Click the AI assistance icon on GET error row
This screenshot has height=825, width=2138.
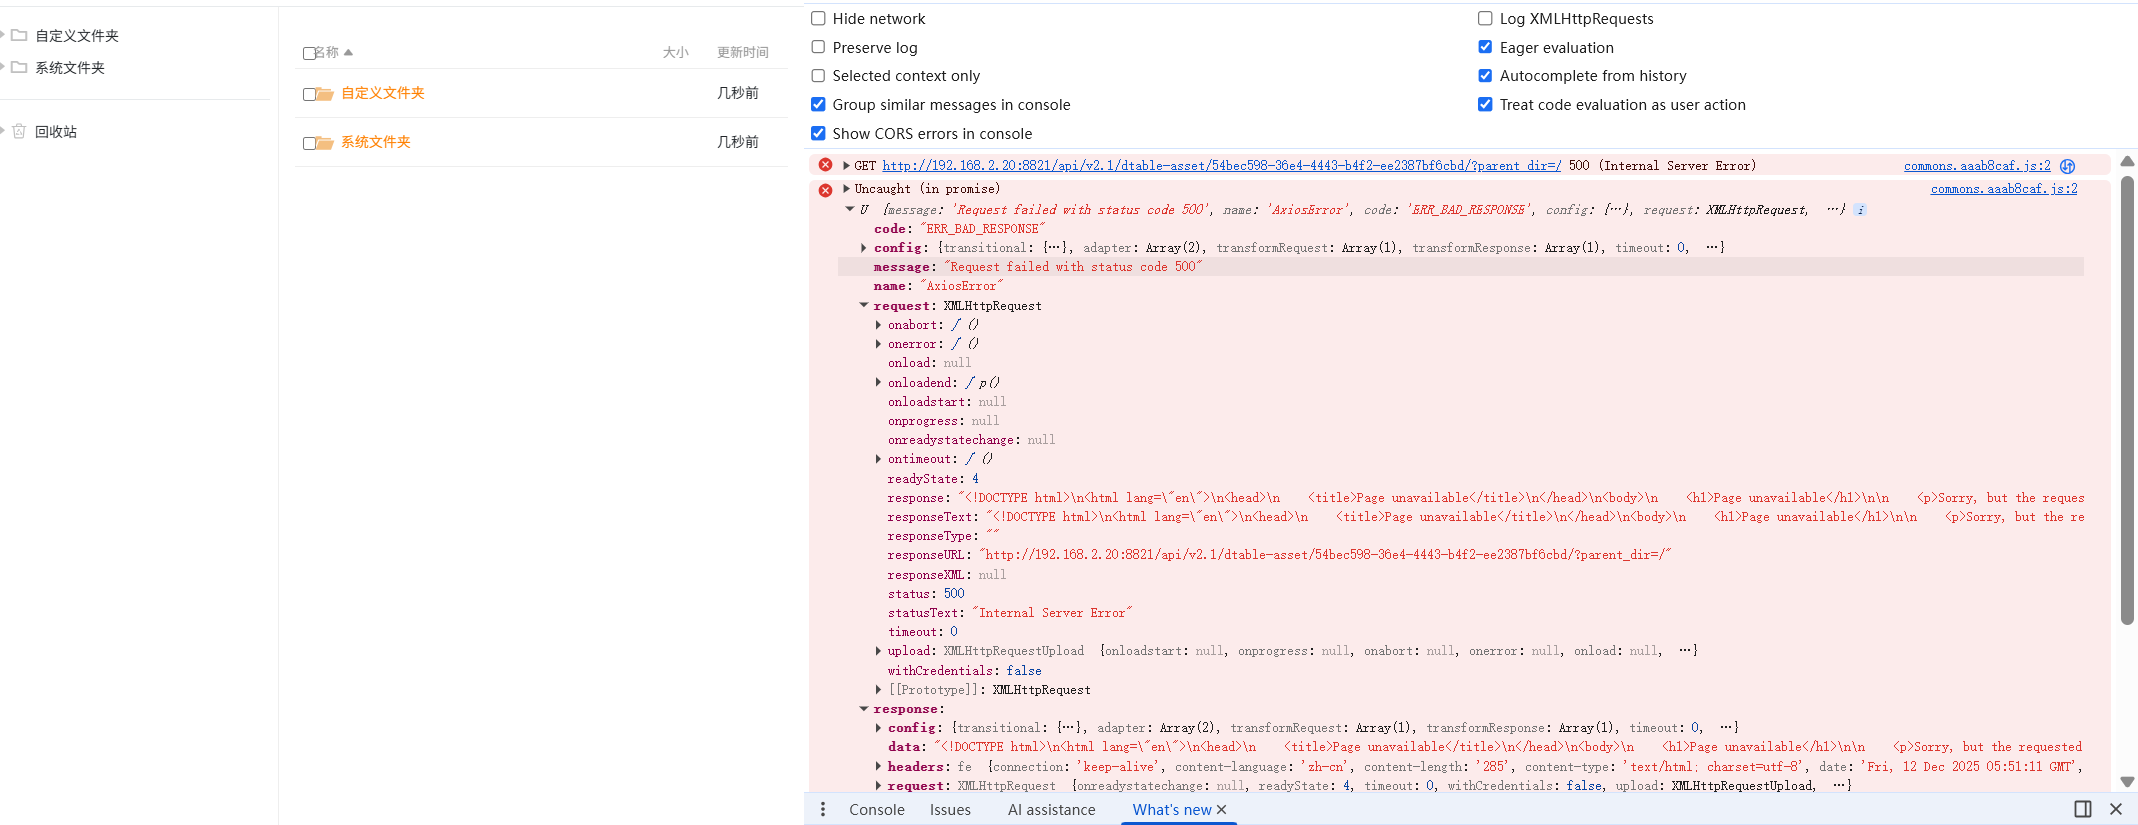coord(2067,166)
